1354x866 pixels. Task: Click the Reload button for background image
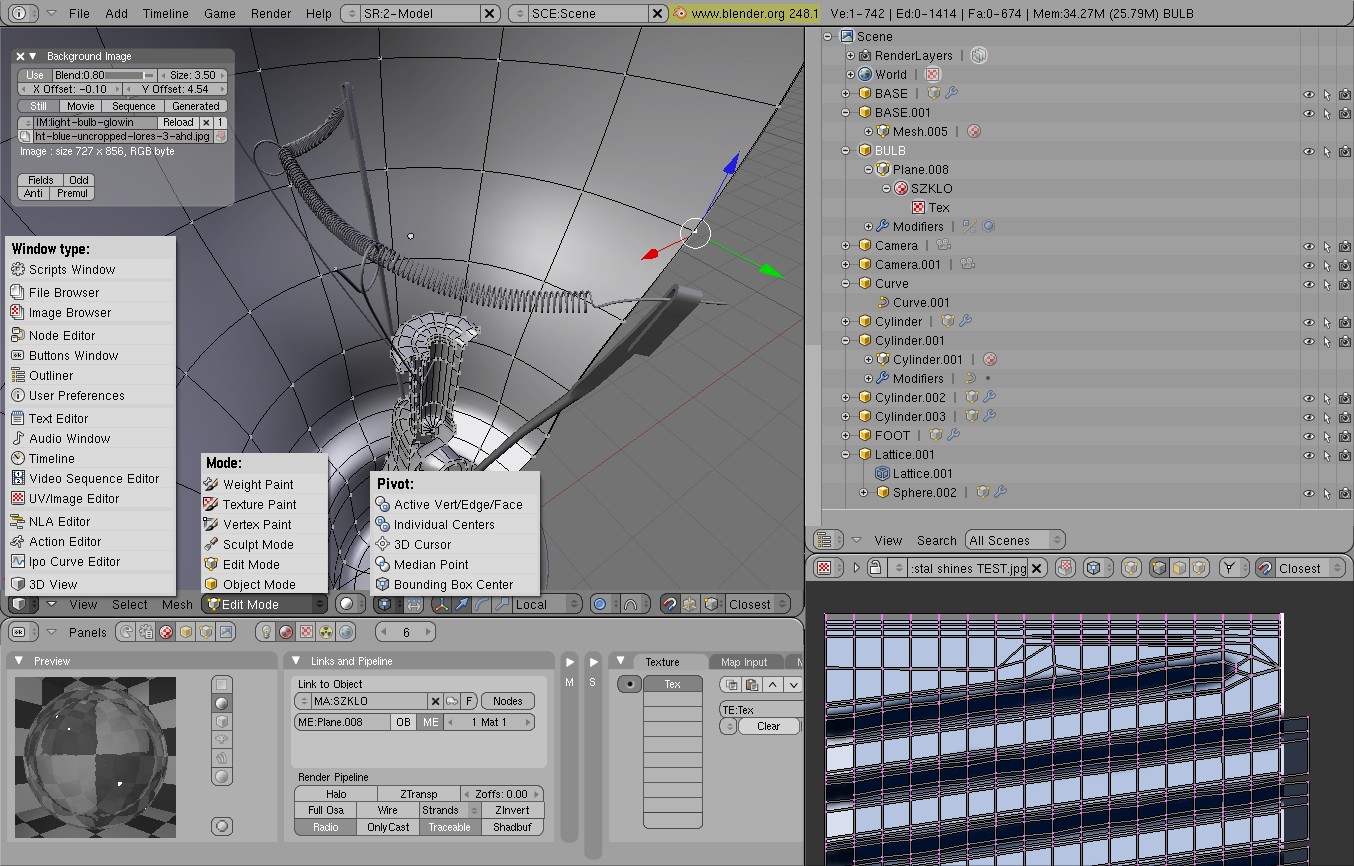click(x=178, y=122)
